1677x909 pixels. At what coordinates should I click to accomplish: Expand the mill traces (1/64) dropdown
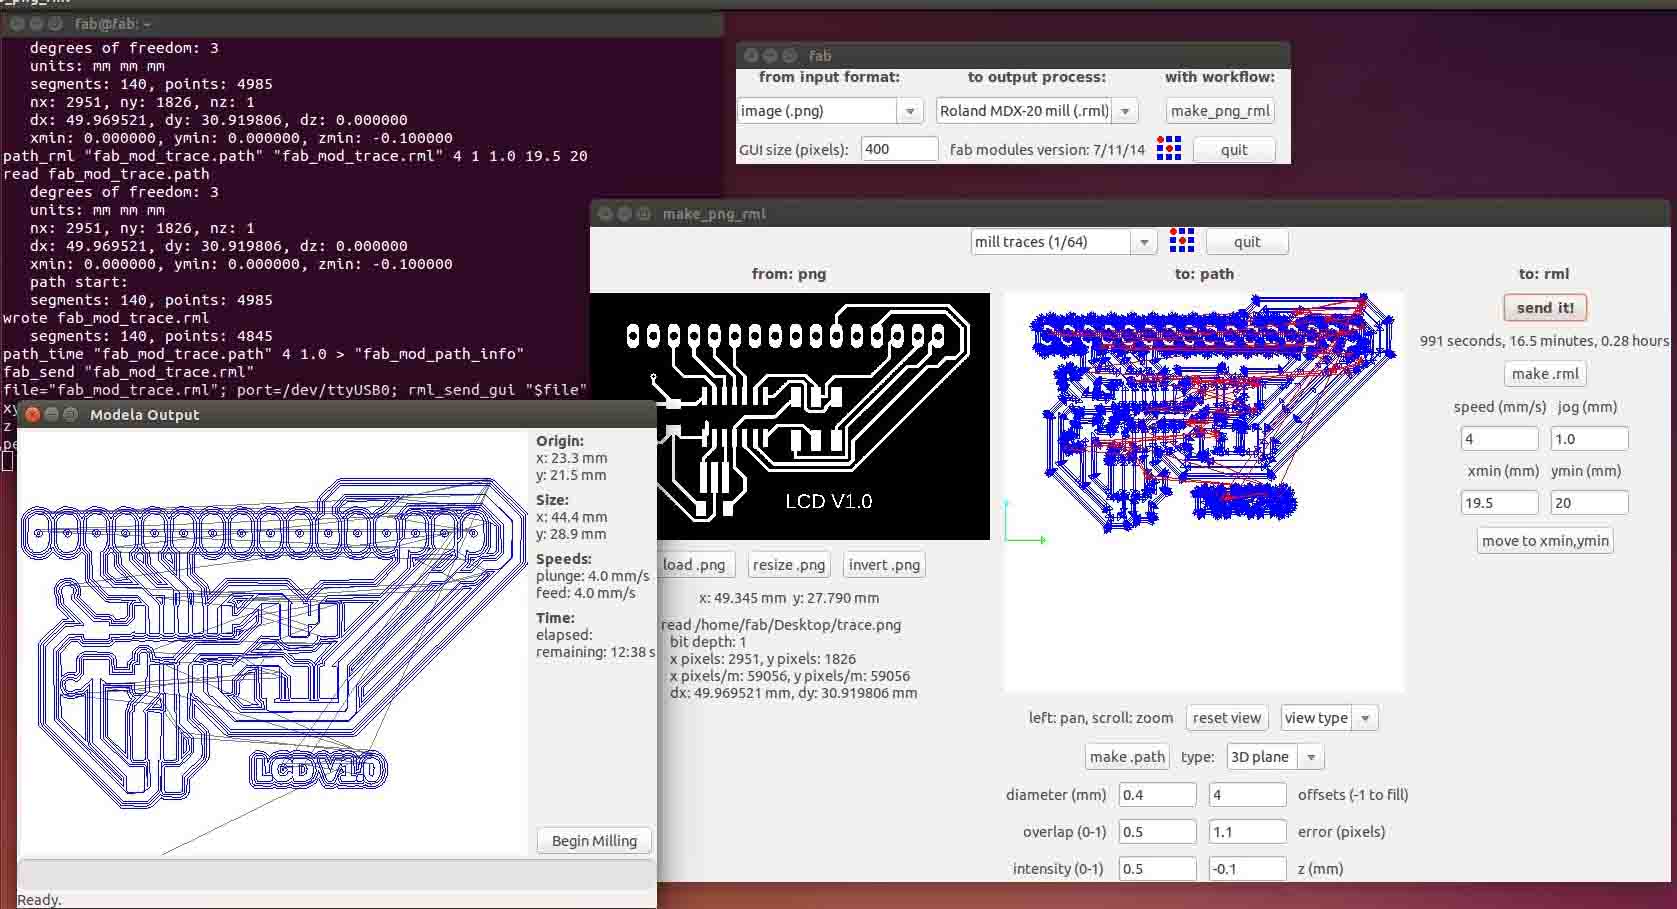[x=1064, y=242]
